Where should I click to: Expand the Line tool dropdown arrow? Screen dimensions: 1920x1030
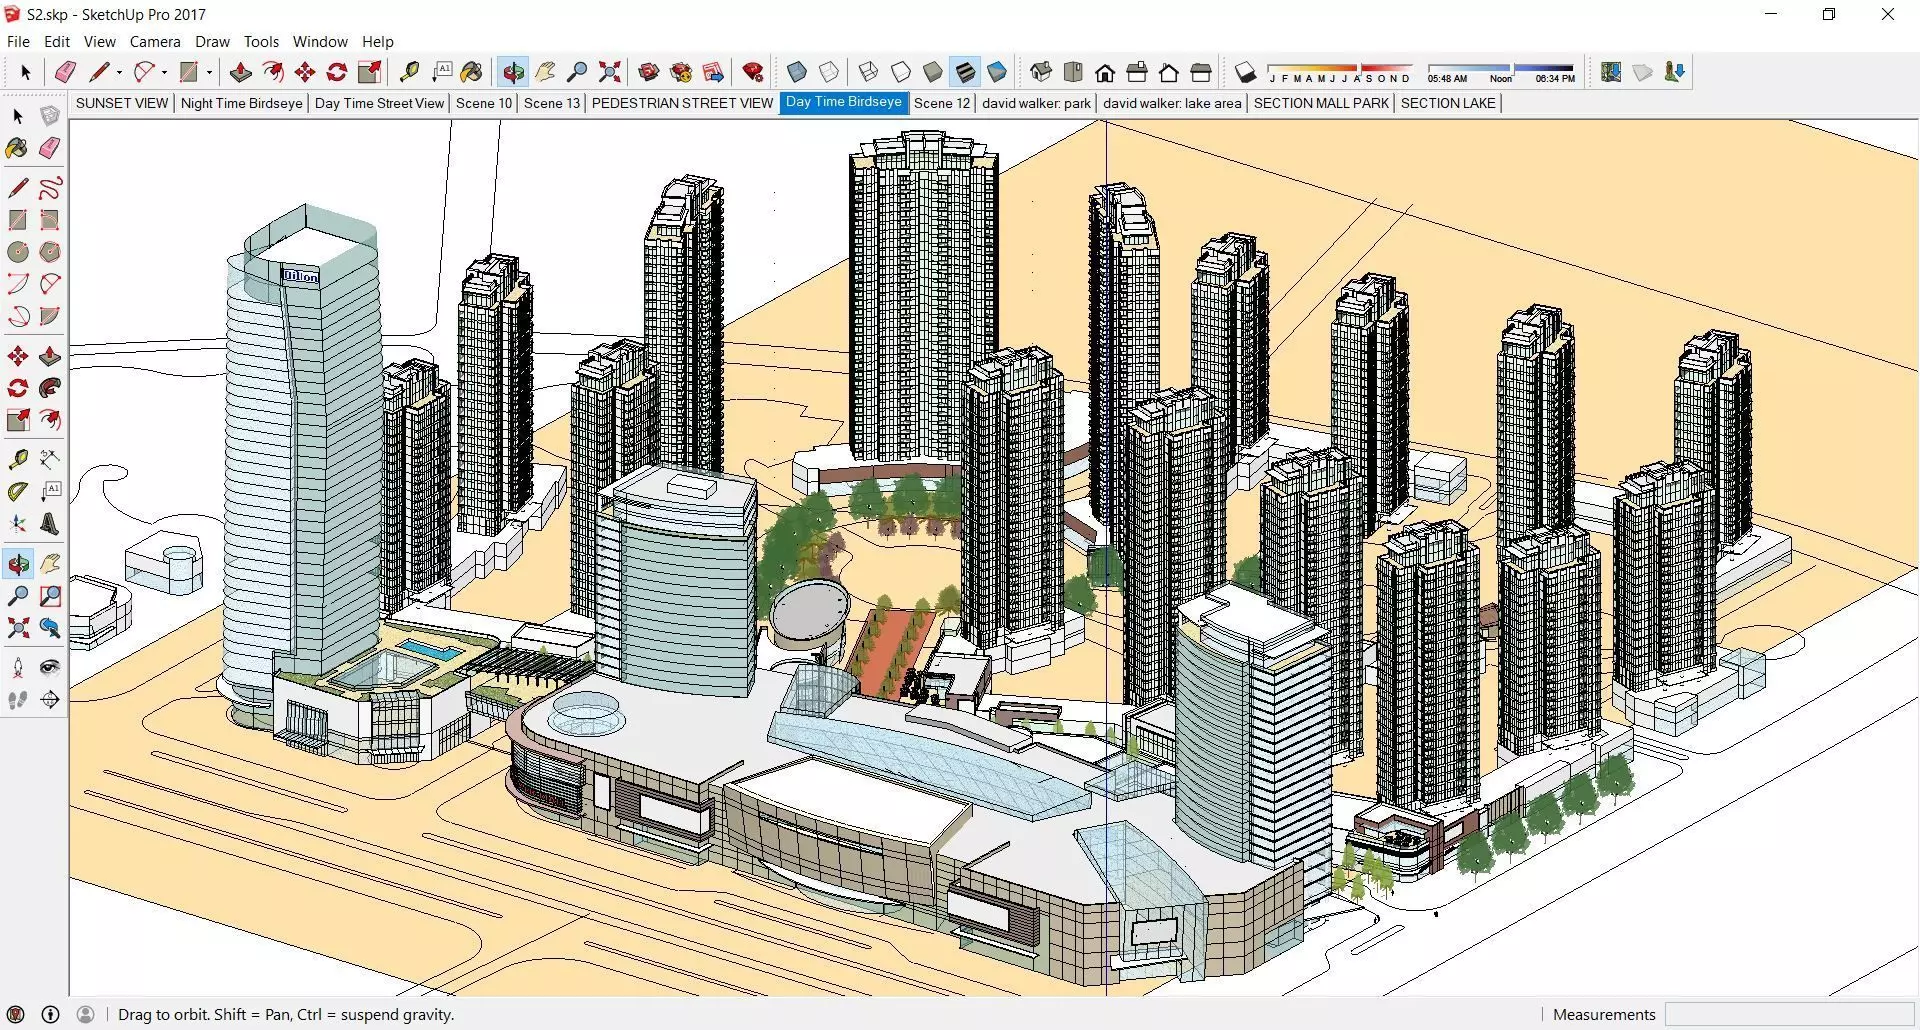119,72
